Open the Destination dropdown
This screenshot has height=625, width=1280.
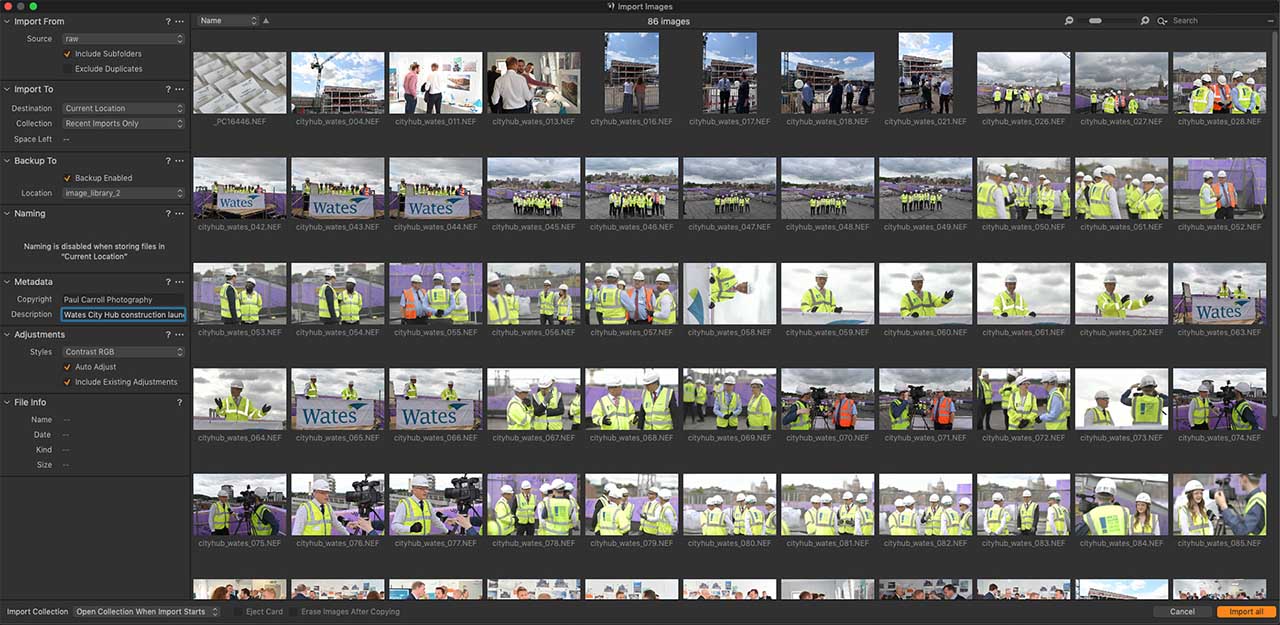click(123, 108)
